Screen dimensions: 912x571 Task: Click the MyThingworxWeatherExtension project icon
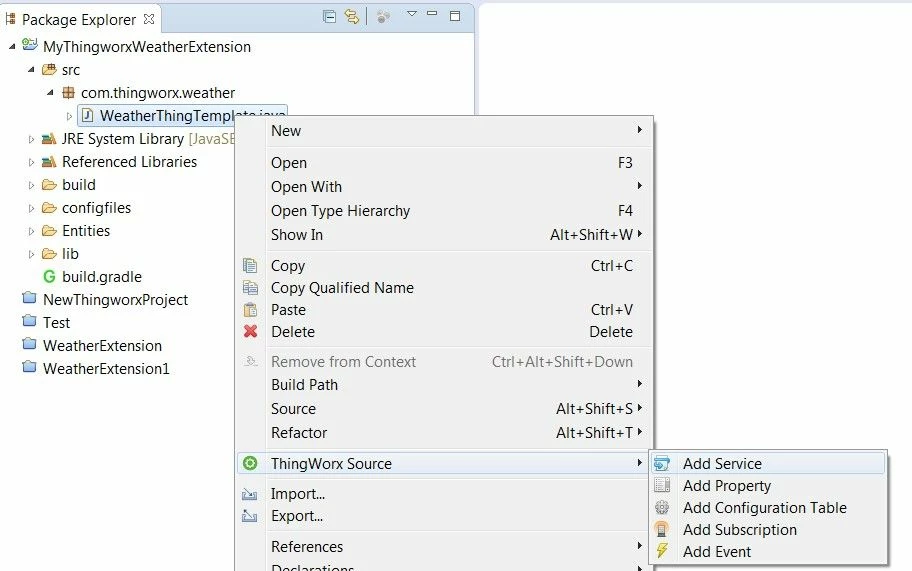(30, 45)
